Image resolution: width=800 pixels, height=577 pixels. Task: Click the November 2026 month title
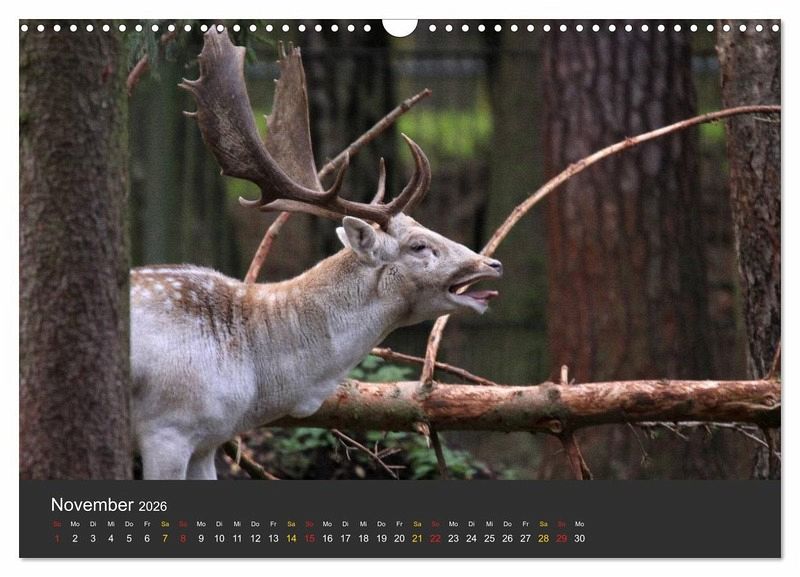point(108,505)
